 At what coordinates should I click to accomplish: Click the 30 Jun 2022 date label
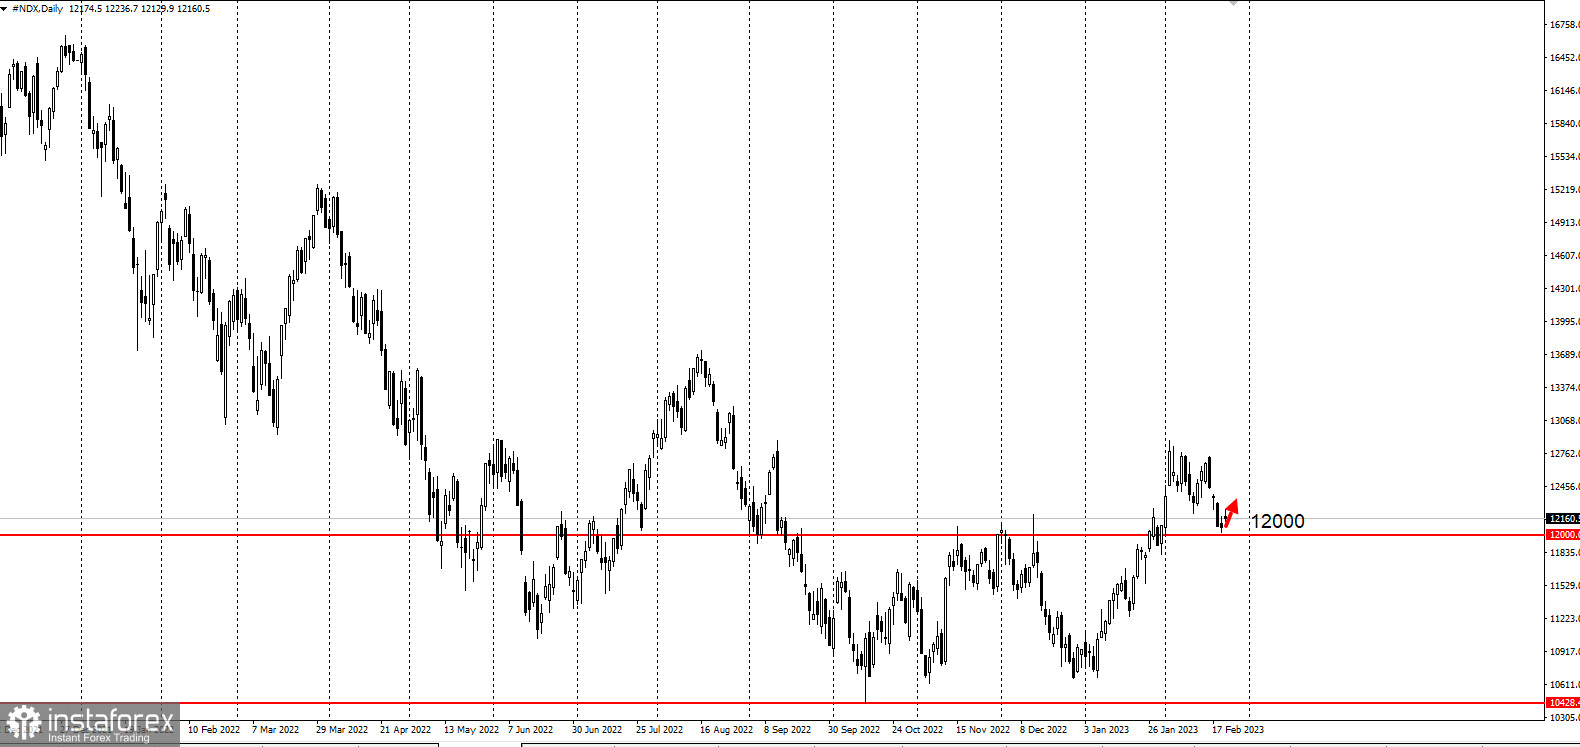(x=597, y=730)
